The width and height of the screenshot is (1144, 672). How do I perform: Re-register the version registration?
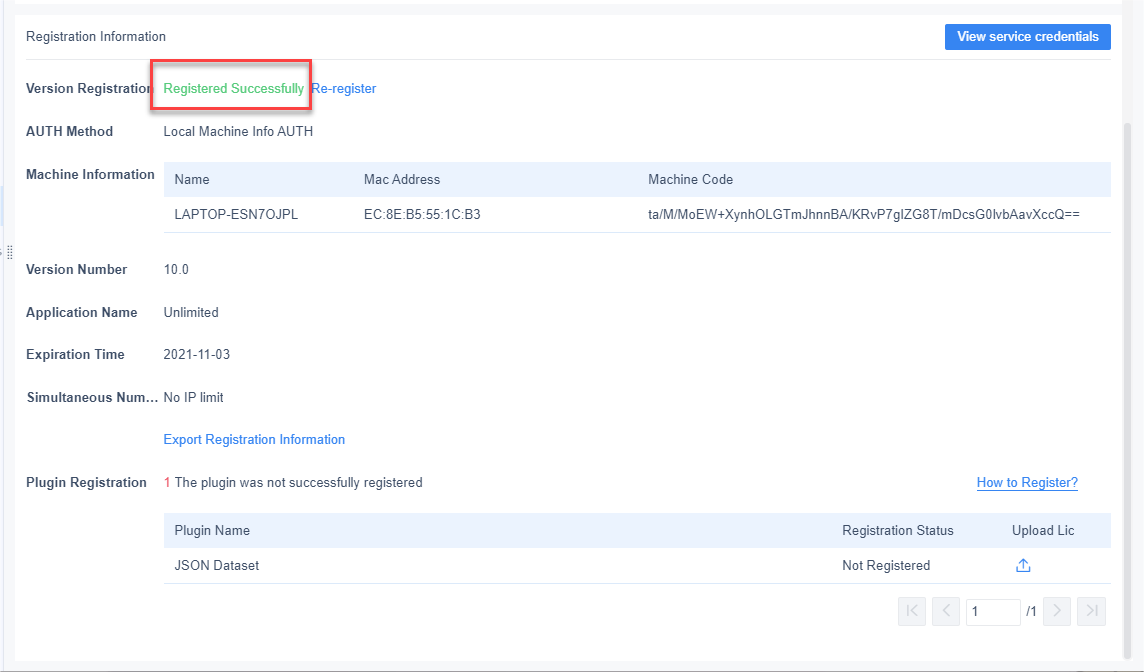344,88
